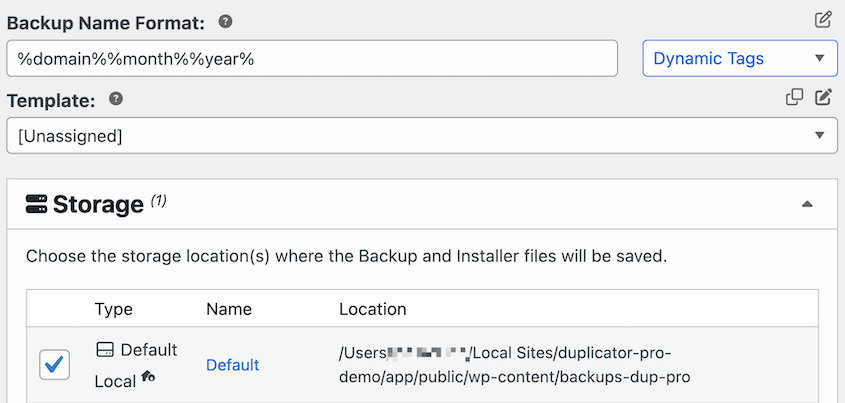Screen dimensions: 845x403
Task: Click the Type column header
Action: coord(114,309)
